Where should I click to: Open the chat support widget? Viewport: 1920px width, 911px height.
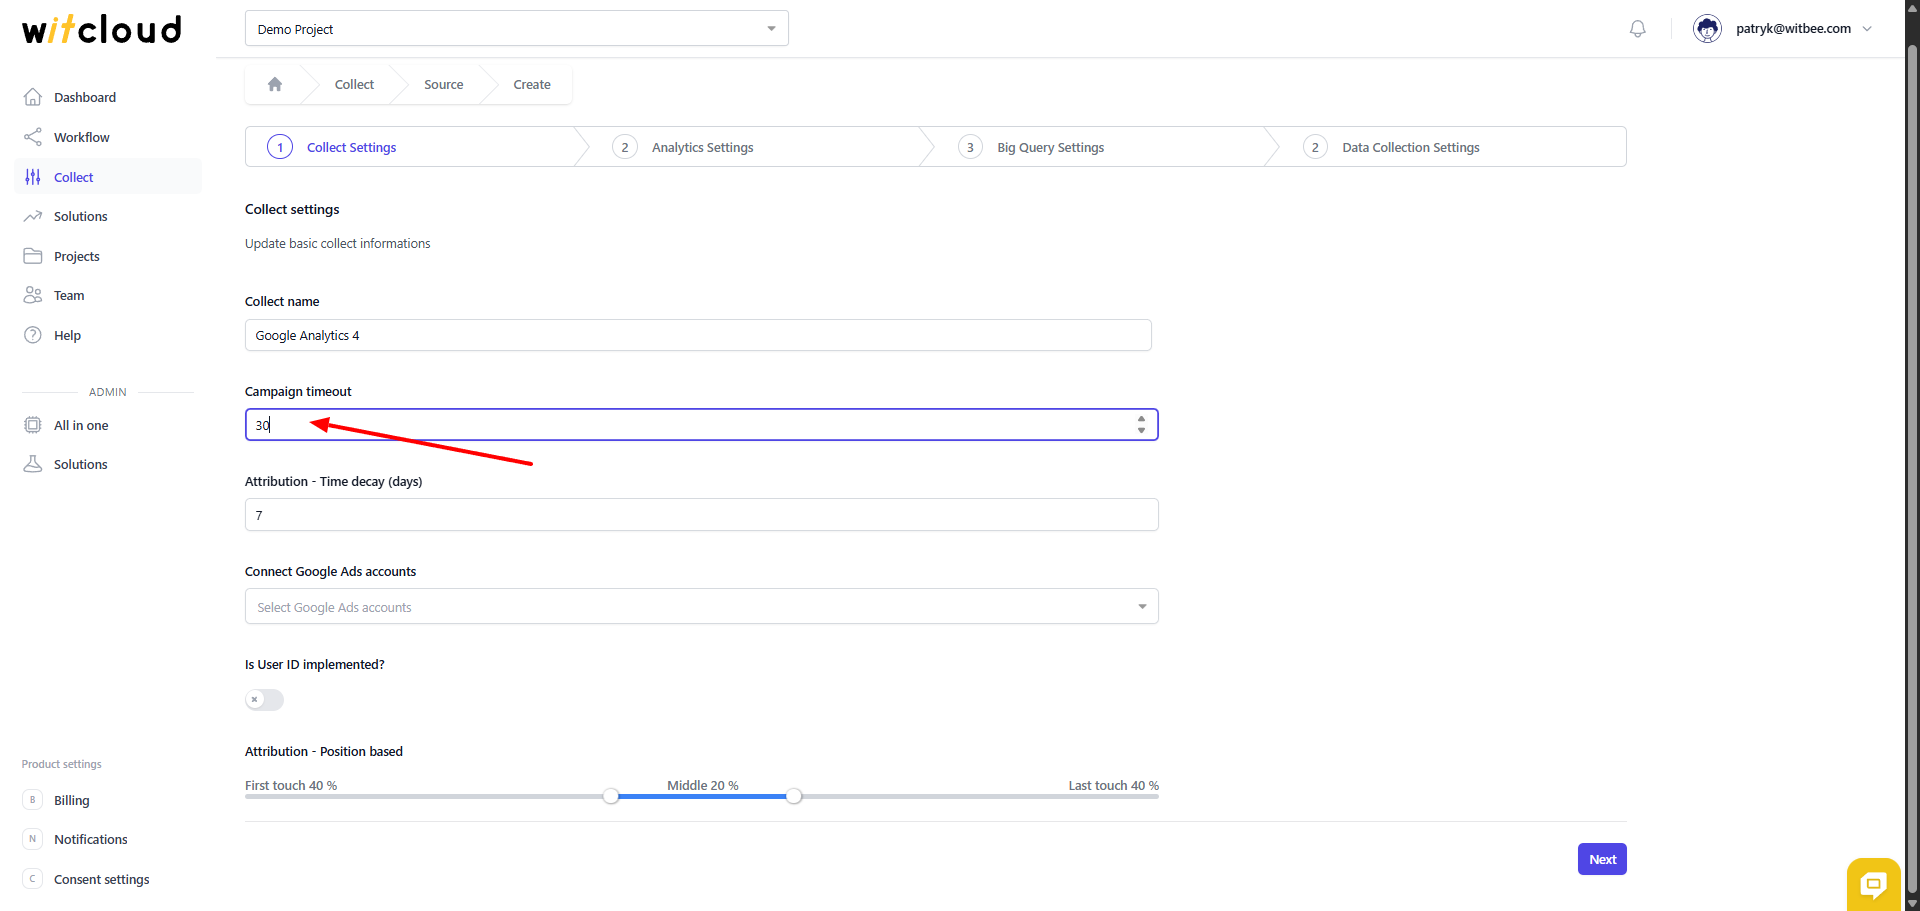click(x=1872, y=883)
